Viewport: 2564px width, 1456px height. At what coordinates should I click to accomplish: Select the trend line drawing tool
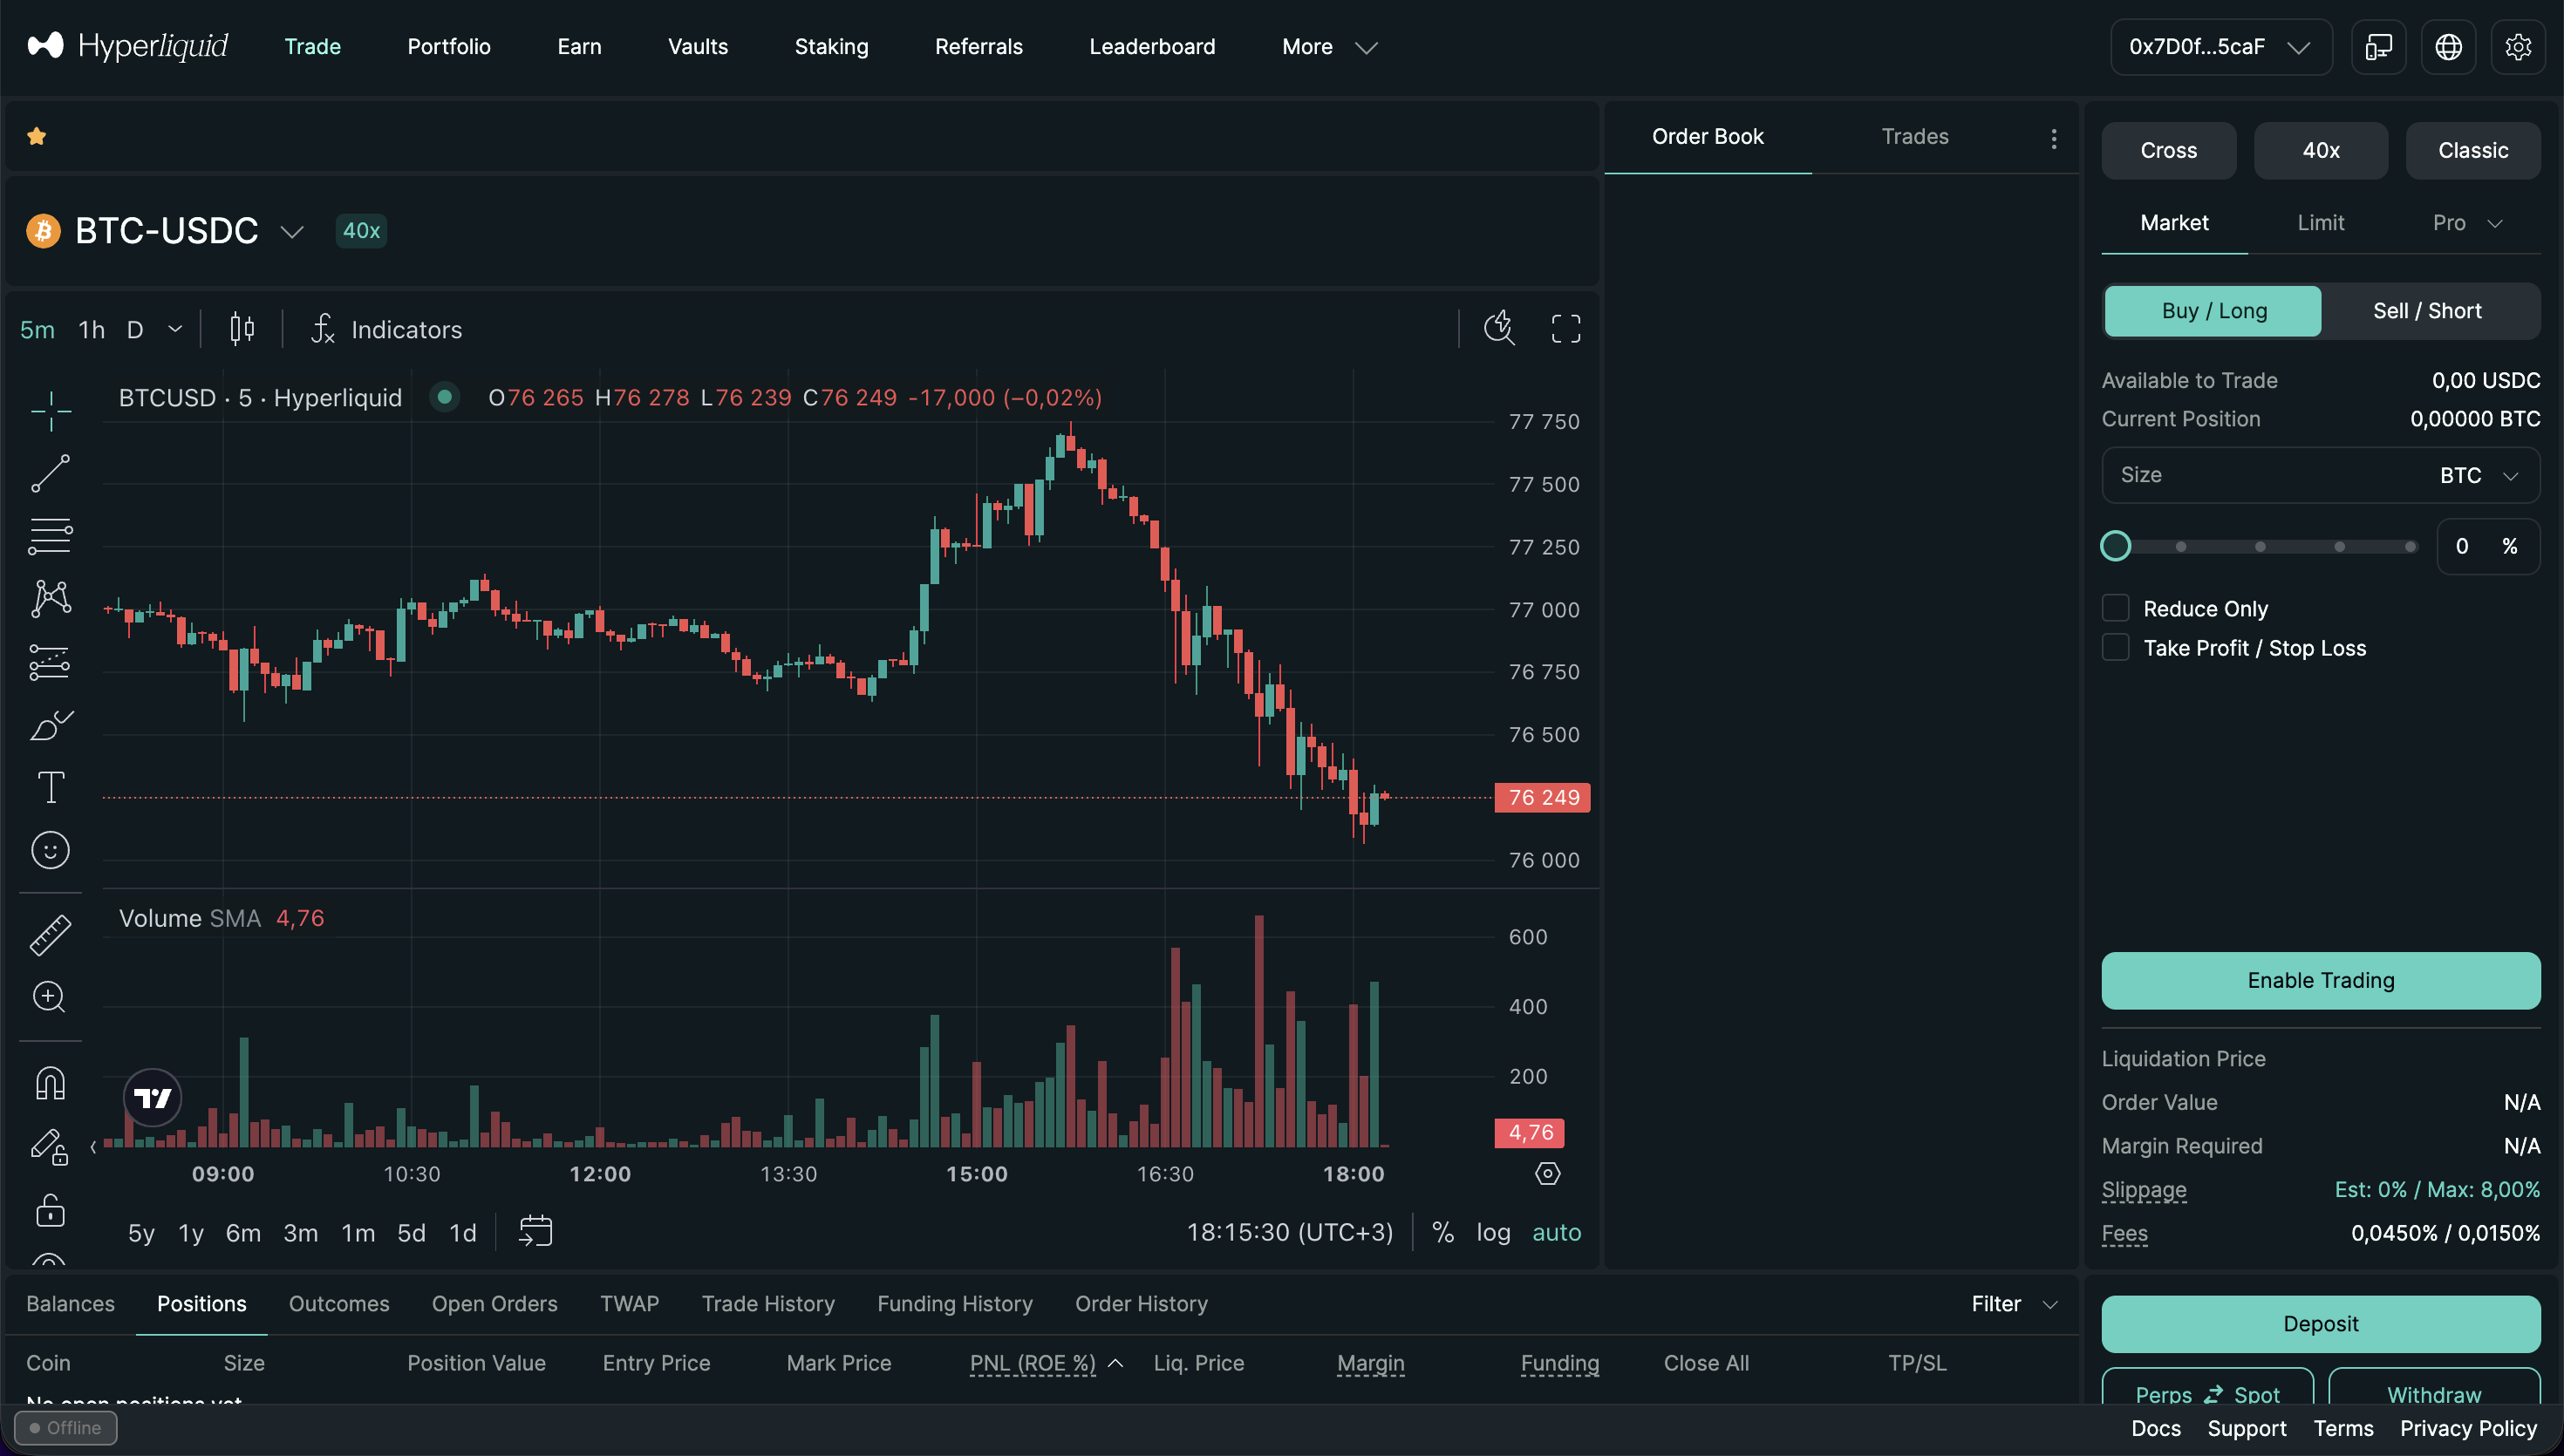[50, 474]
